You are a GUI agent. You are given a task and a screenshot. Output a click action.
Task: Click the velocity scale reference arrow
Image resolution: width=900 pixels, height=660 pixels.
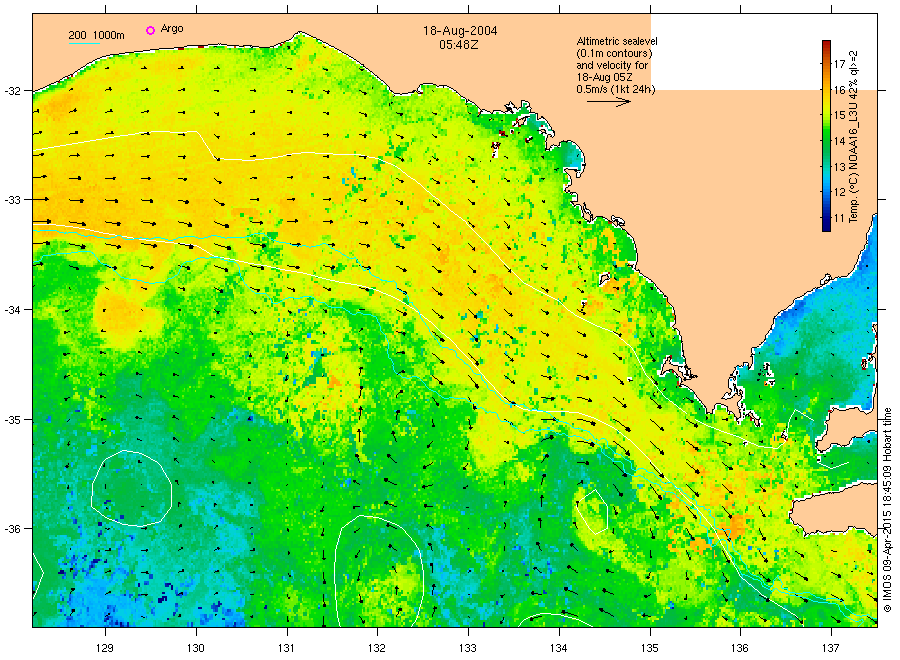point(608,102)
